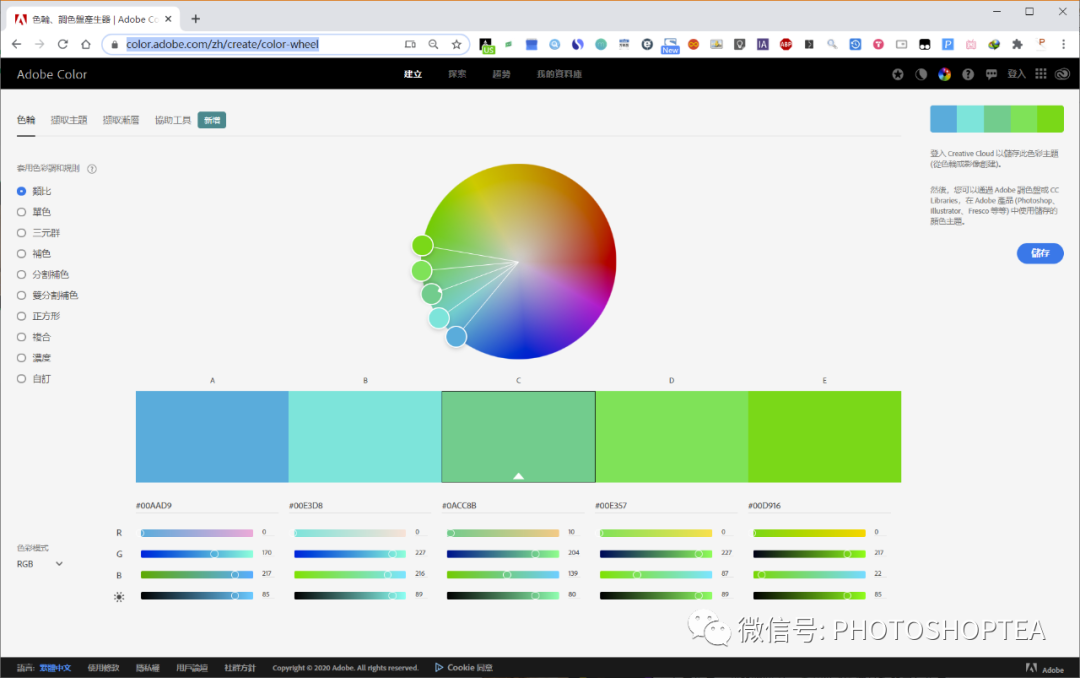Open the Adobe apps grid icon

tap(1041, 74)
